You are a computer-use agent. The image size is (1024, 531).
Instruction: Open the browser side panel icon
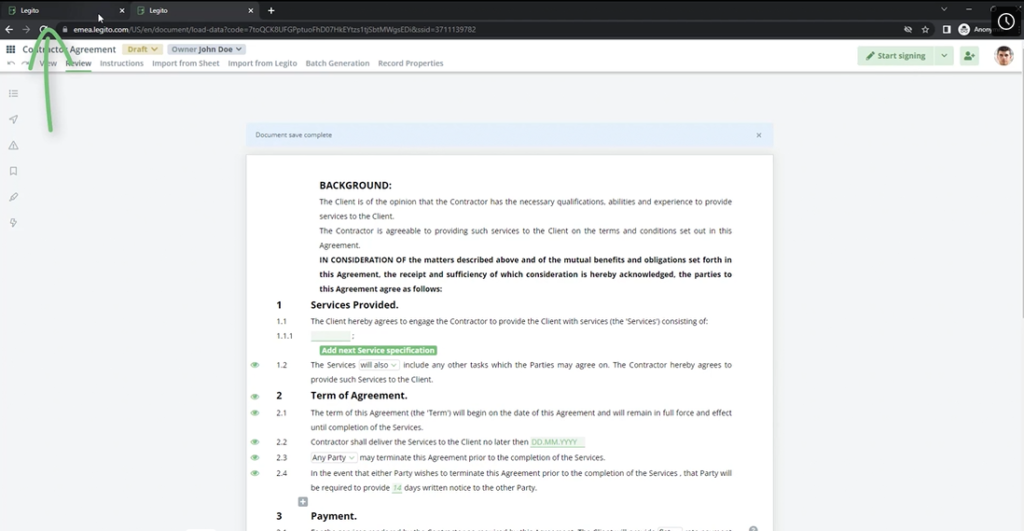click(x=946, y=29)
